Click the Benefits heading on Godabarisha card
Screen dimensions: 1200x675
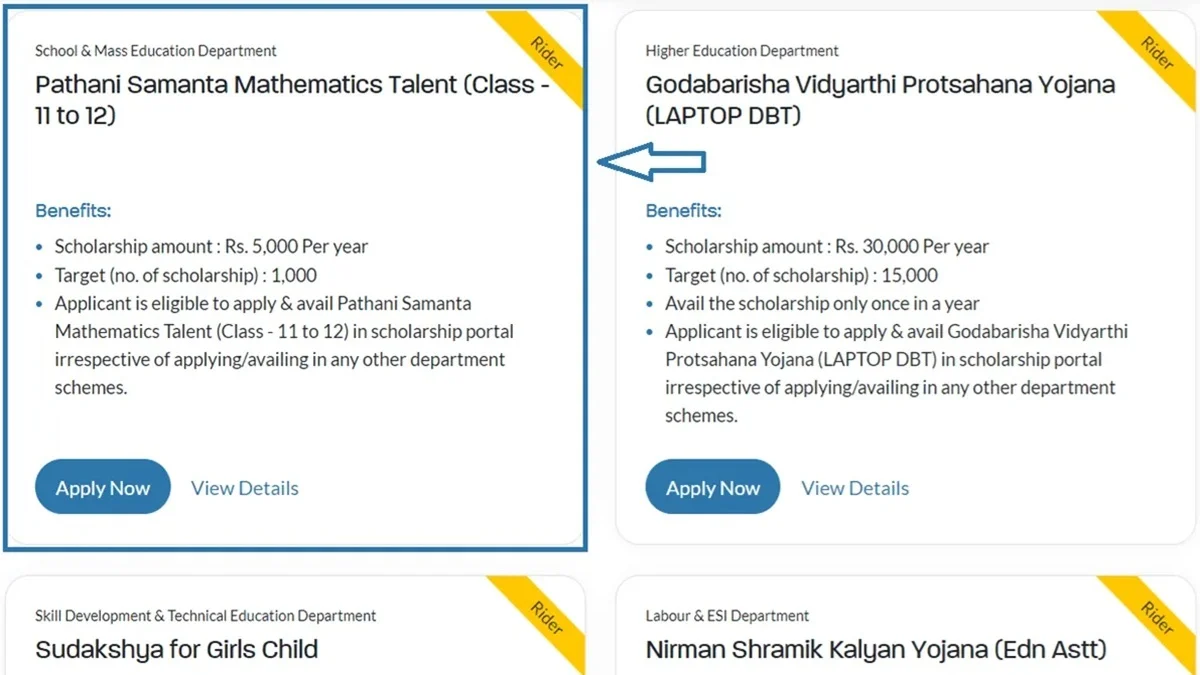point(684,211)
